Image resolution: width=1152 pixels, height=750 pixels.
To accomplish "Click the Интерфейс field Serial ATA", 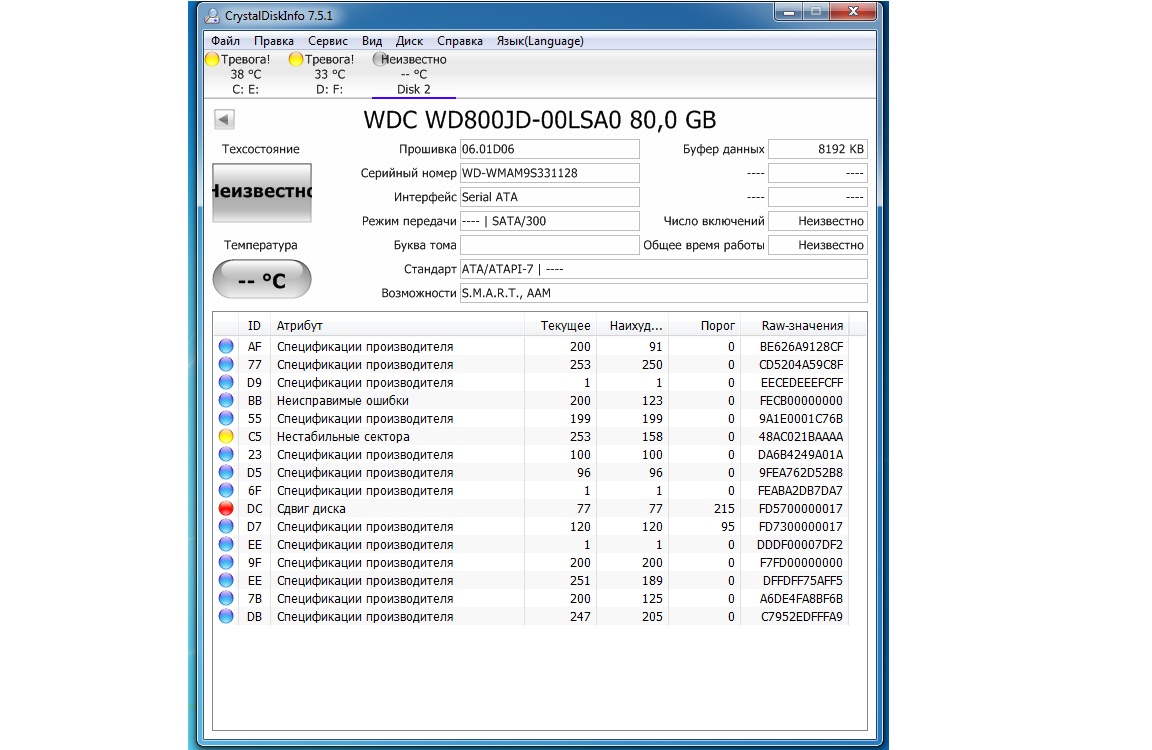I will point(550,197).
